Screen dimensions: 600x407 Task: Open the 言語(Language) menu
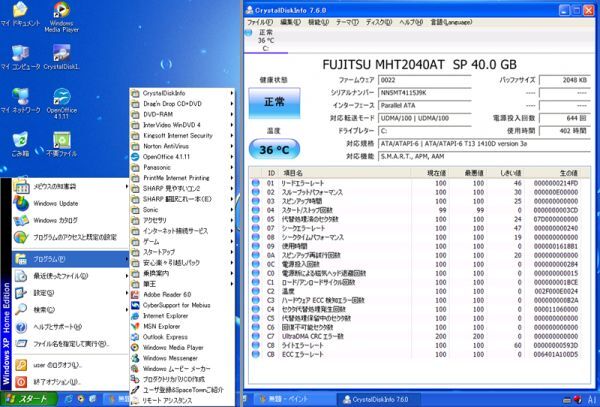[451, 22]
